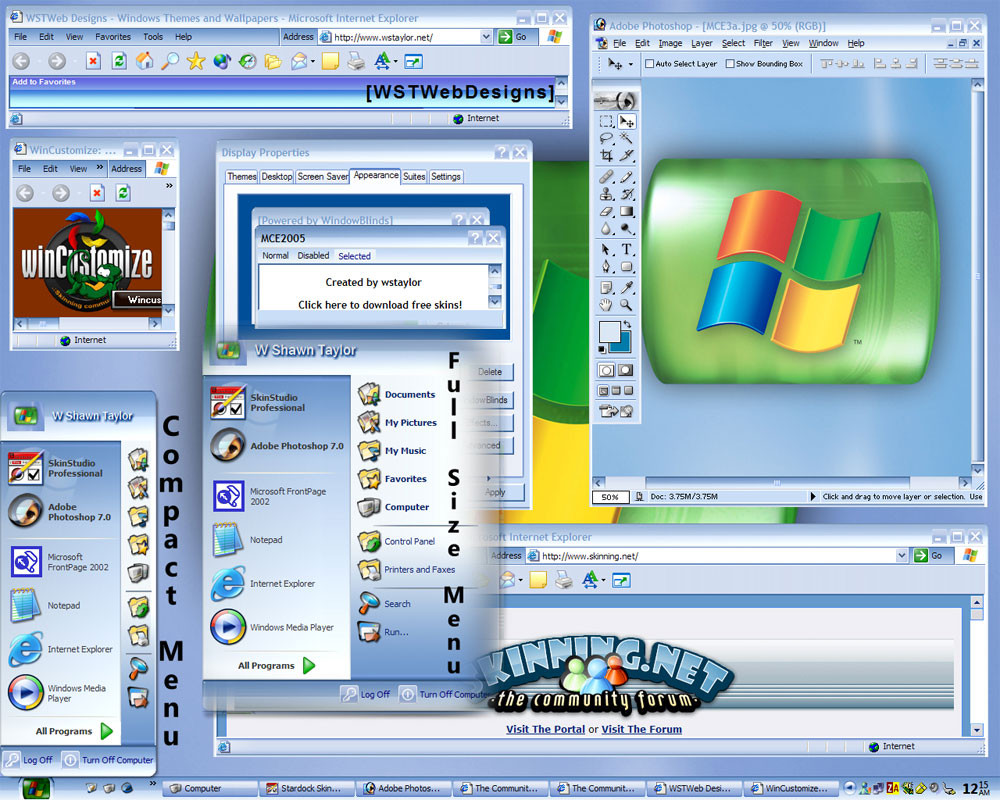Open Photoshop's foreground color swatch
1000x800 pixels.
click(609, 331)
